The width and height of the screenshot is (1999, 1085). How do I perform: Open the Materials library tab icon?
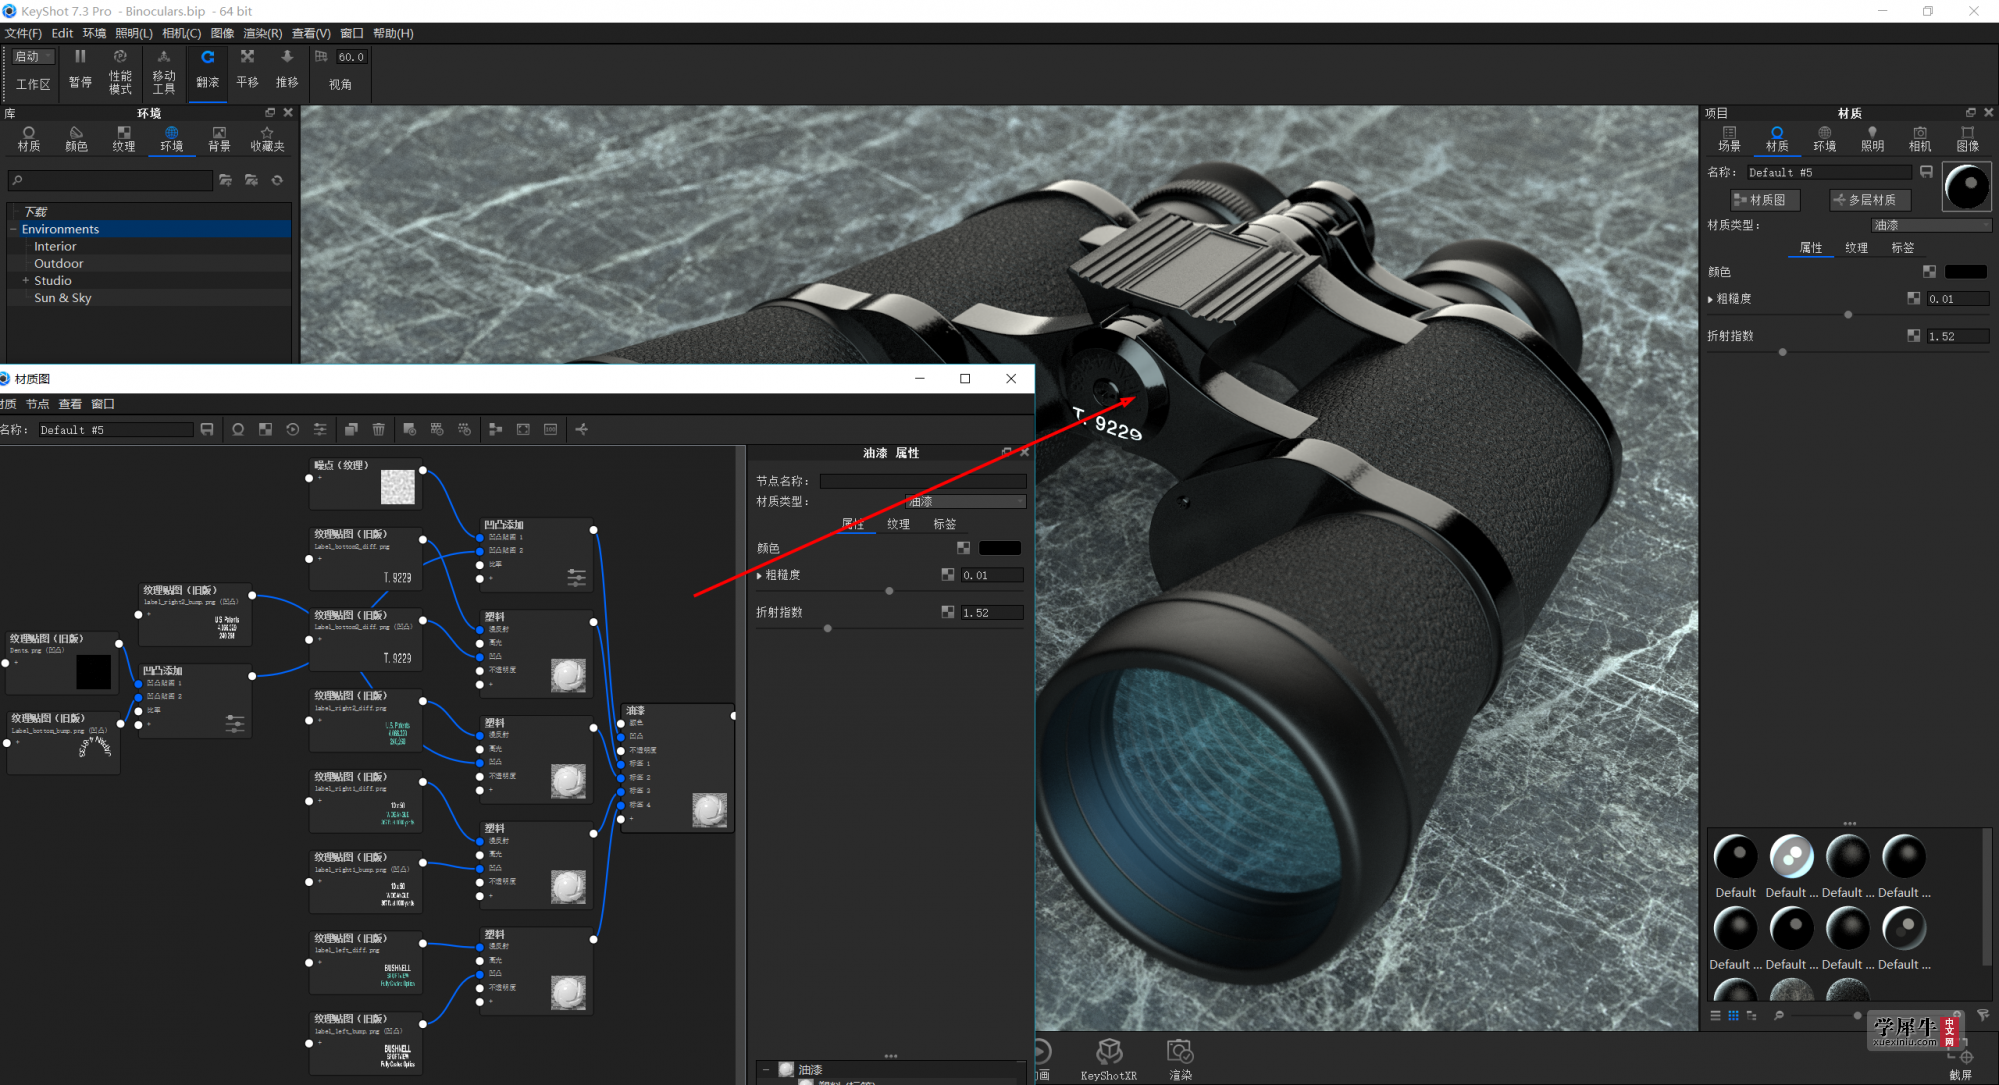coord(29,132)
